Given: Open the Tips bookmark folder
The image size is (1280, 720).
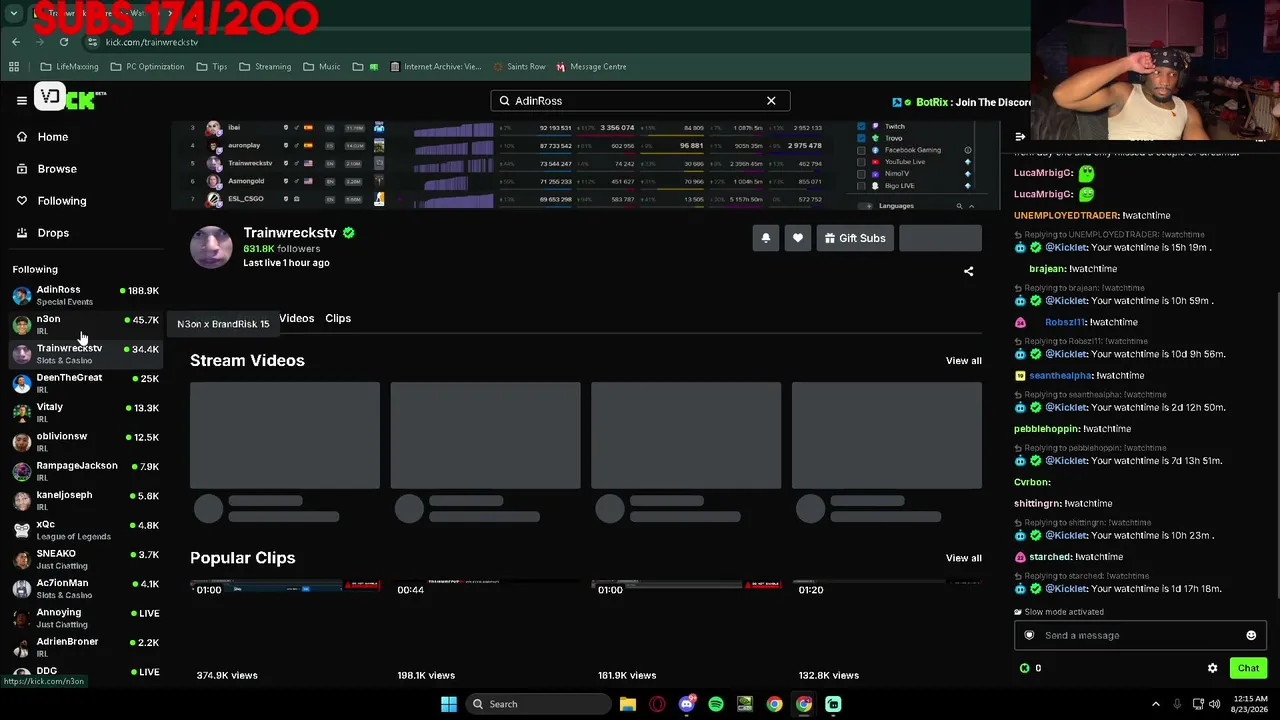Looking at the screenshot, I should tap(212, 67).
